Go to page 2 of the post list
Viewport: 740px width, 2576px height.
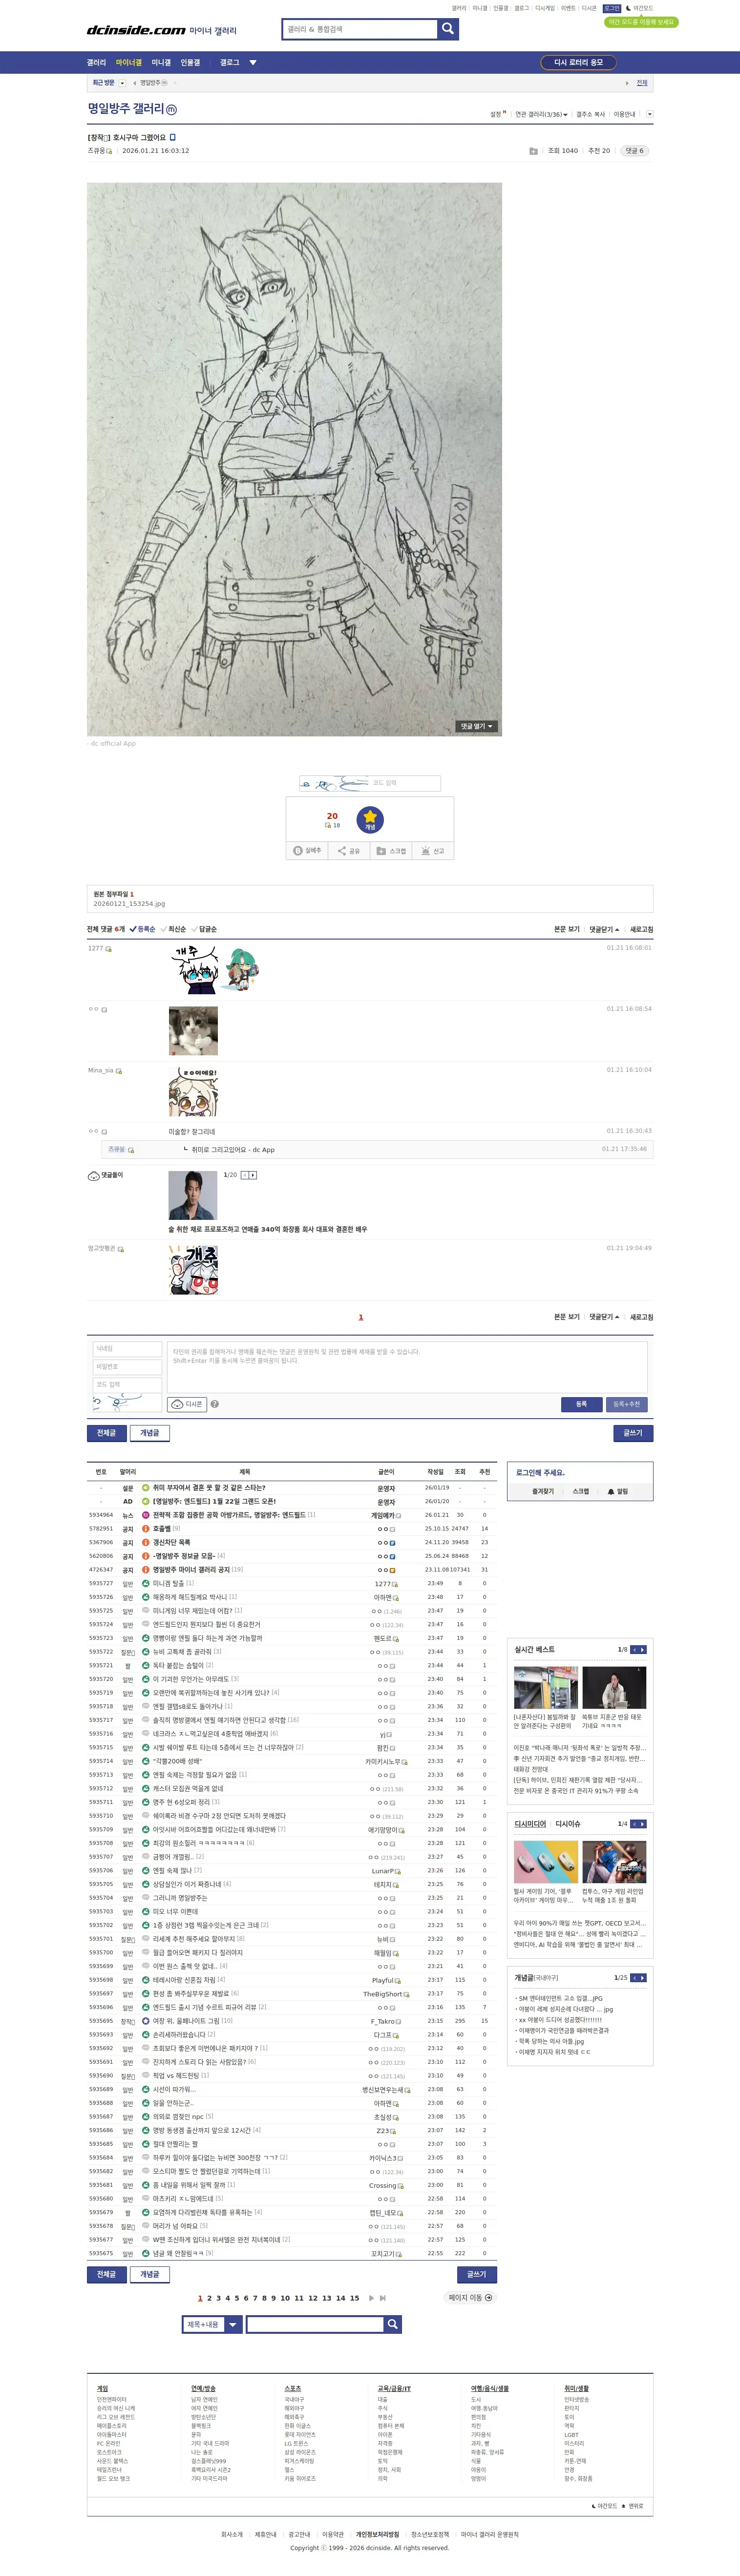click(x=209, y=2298)
